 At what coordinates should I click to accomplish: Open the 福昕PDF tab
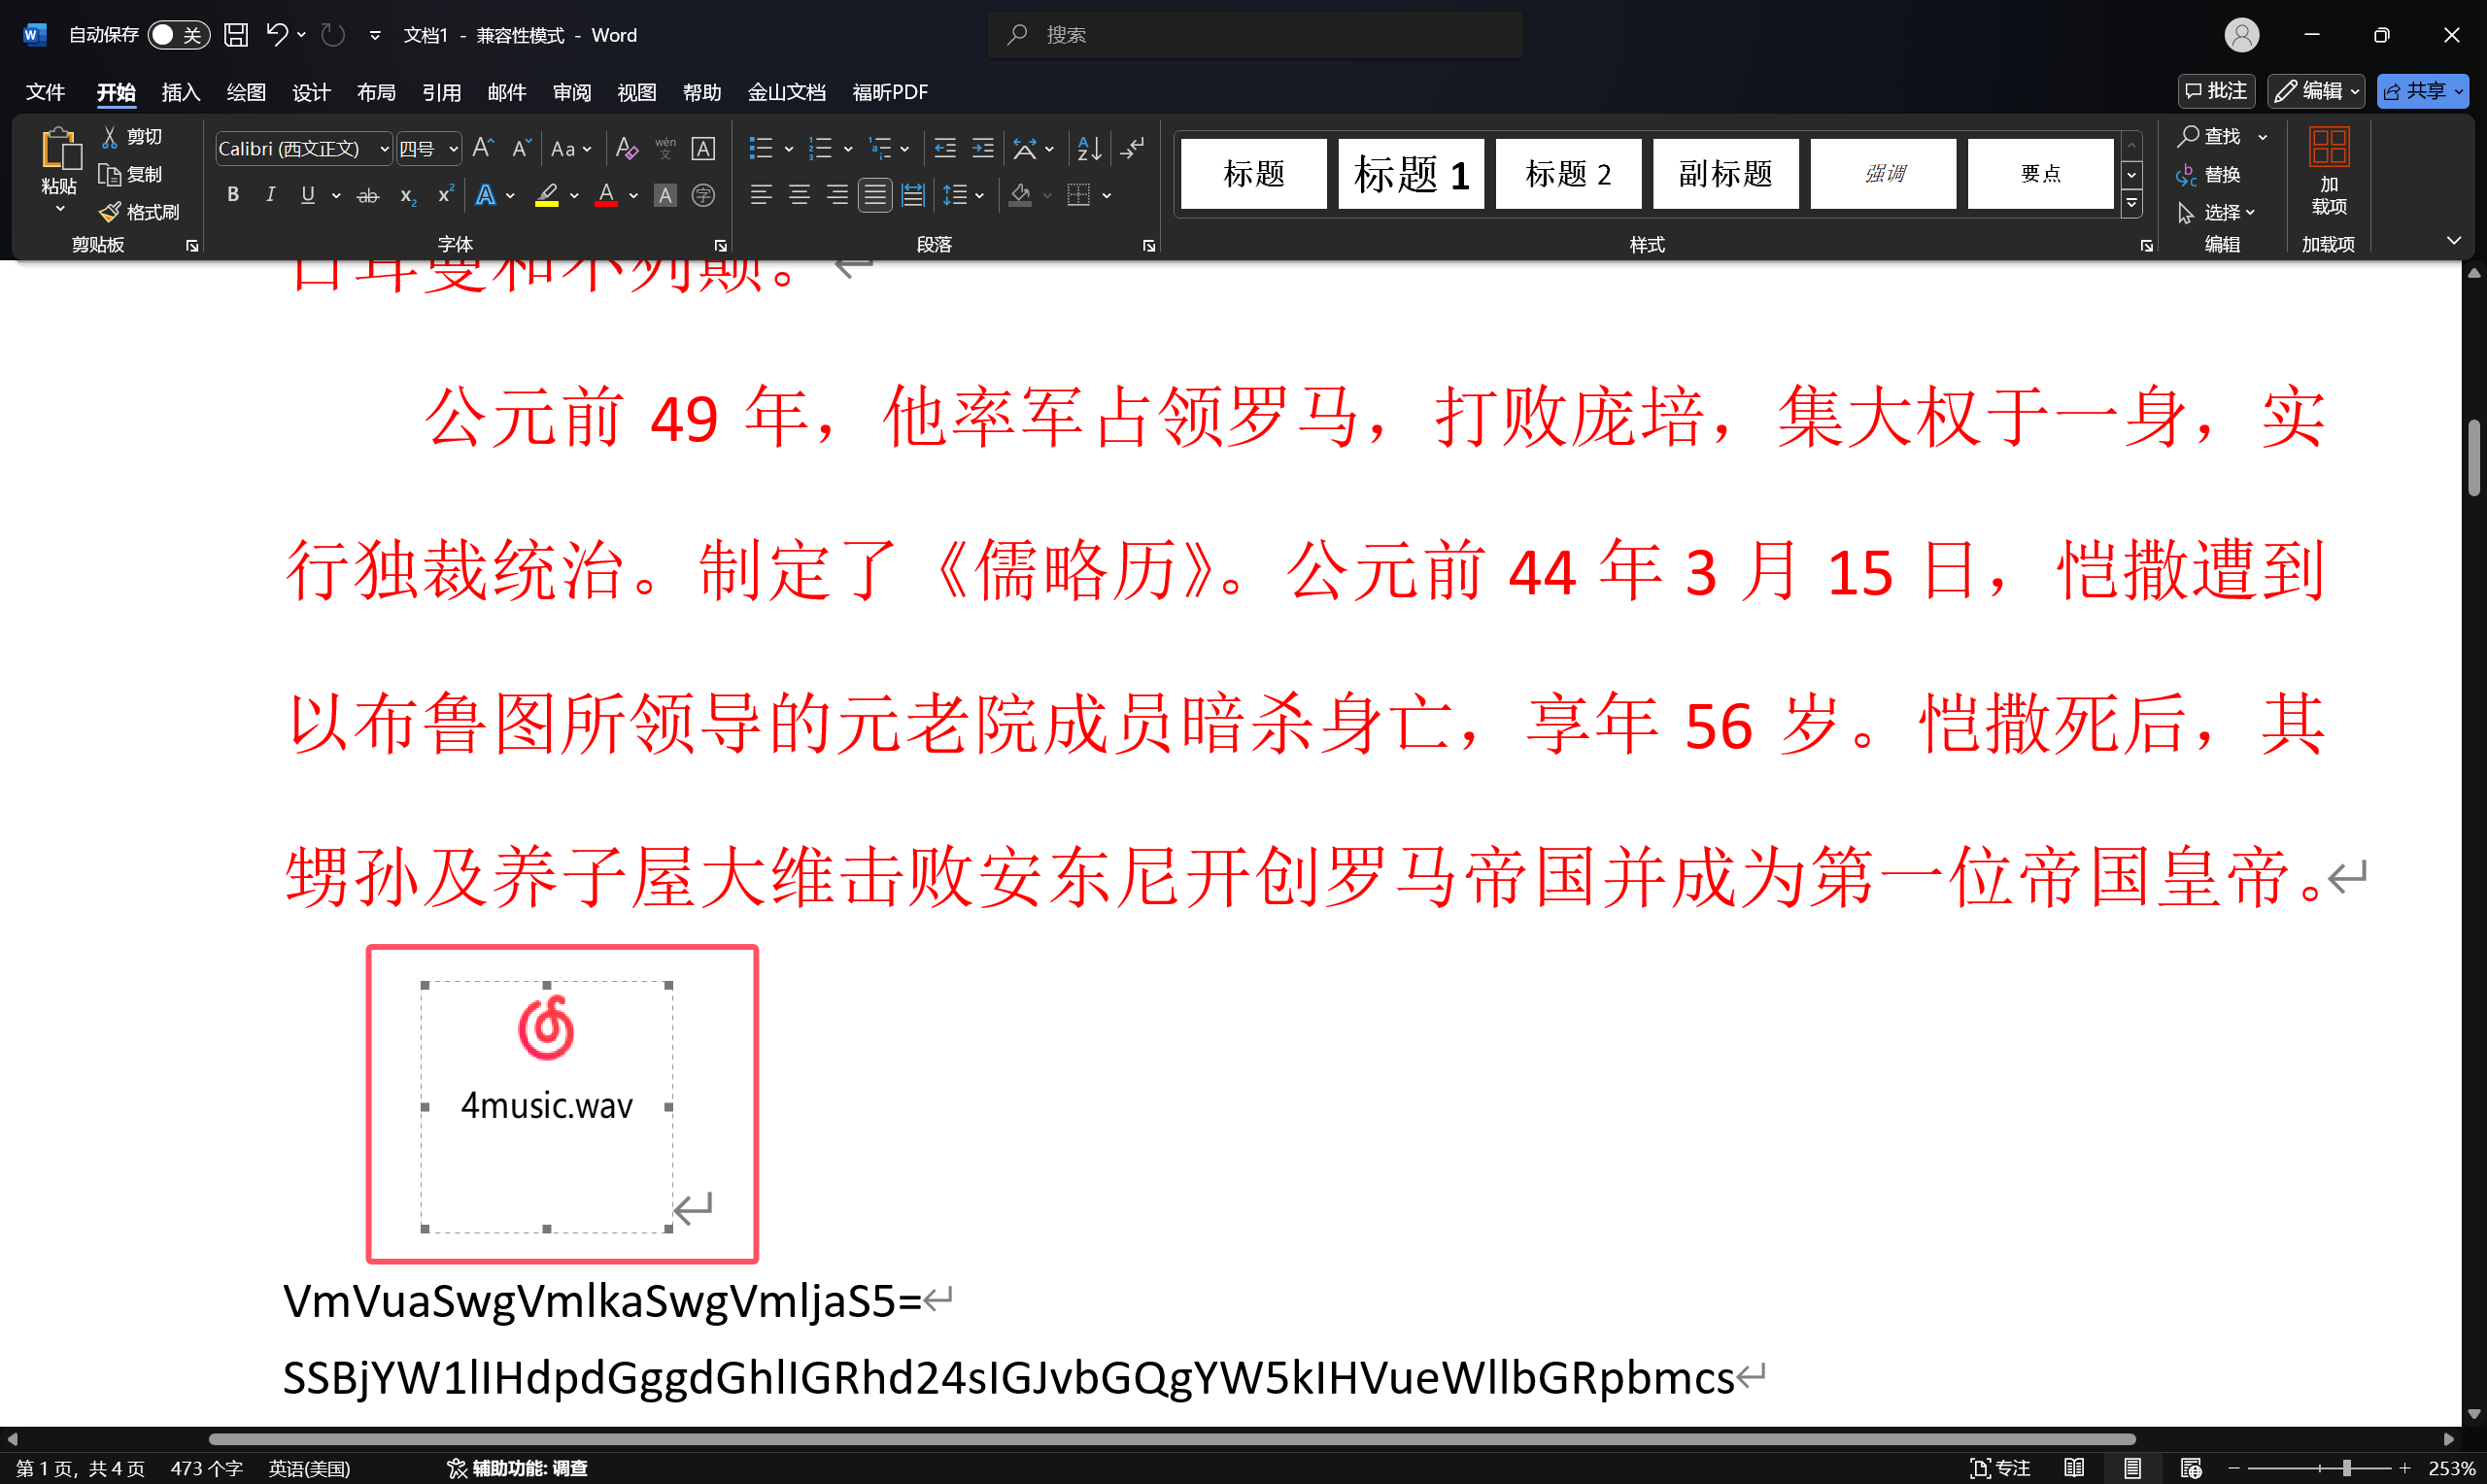click(890, 92)
